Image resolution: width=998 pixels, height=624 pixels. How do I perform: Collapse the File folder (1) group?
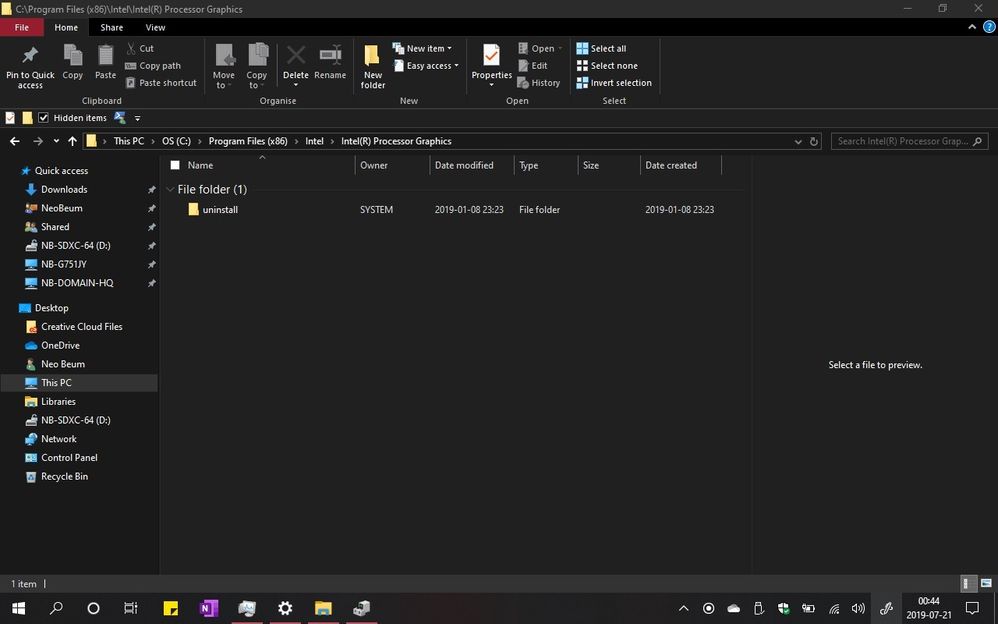[x=170, y=190]
